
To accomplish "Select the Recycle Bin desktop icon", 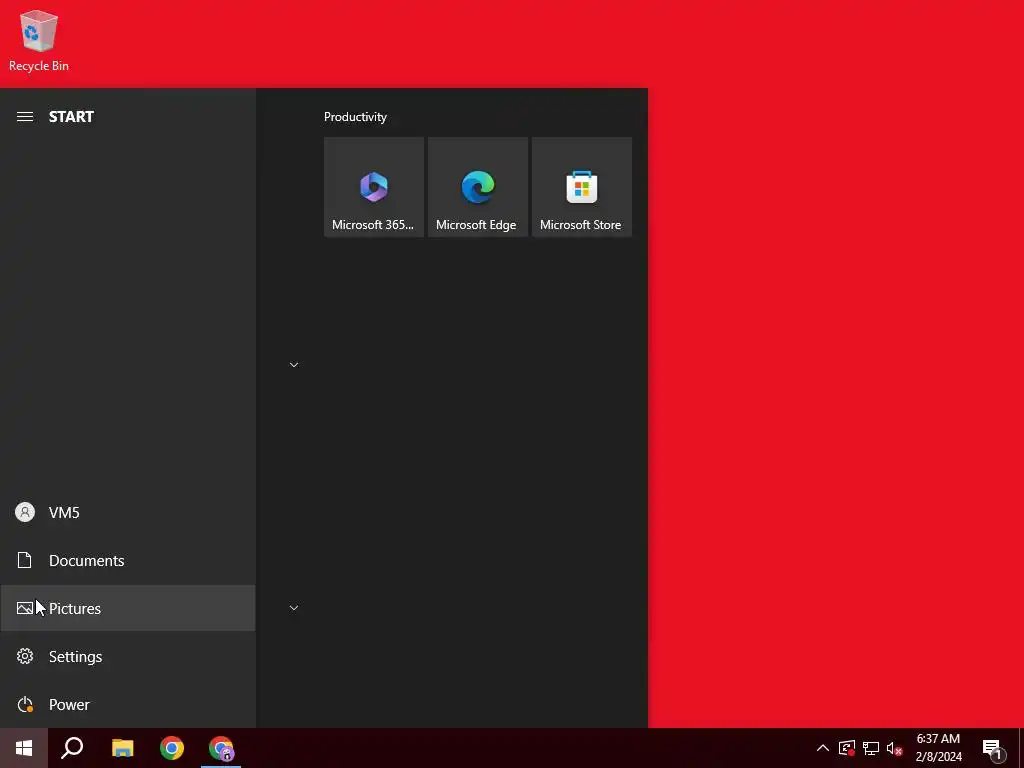I will coord(39,41).
